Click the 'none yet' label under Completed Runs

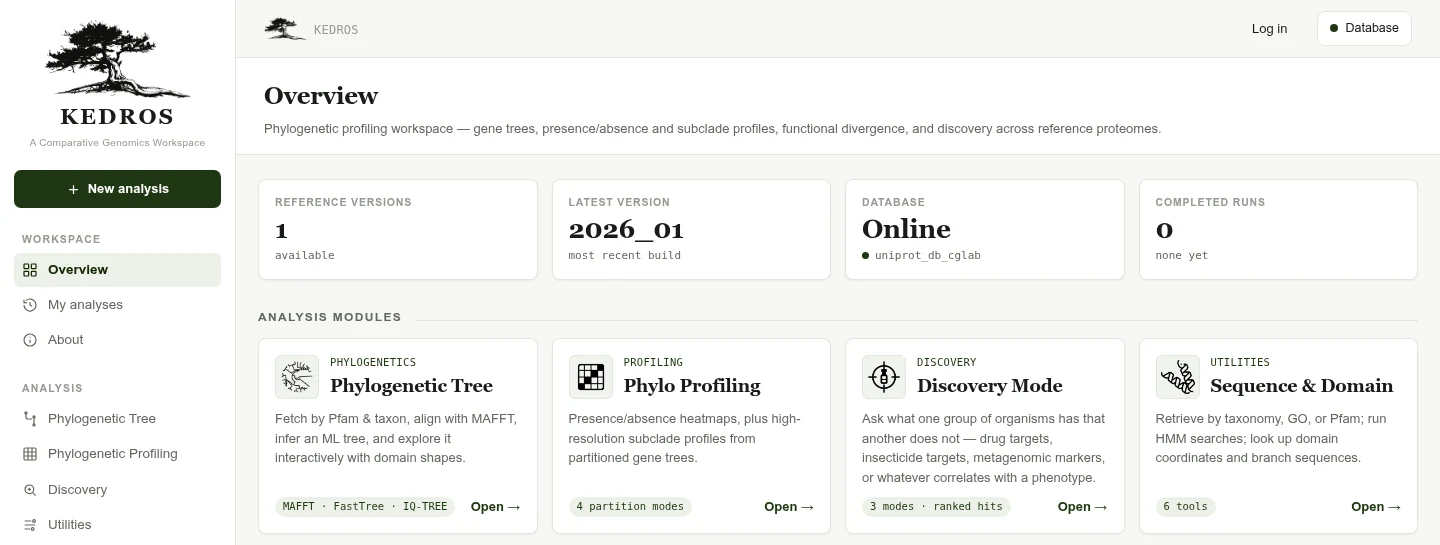coord(1182,256)
